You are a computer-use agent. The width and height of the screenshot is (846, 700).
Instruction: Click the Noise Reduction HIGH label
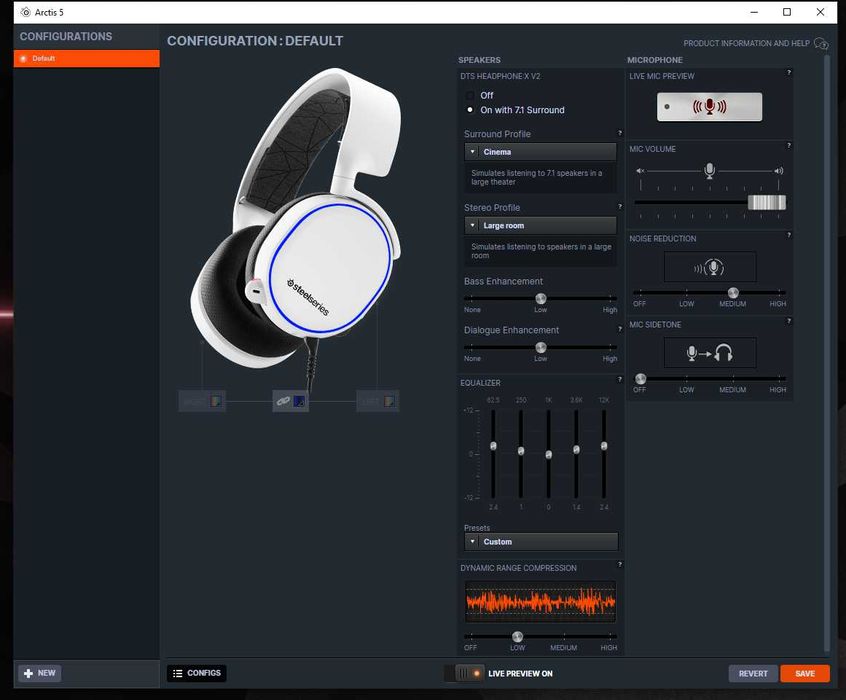777,304
